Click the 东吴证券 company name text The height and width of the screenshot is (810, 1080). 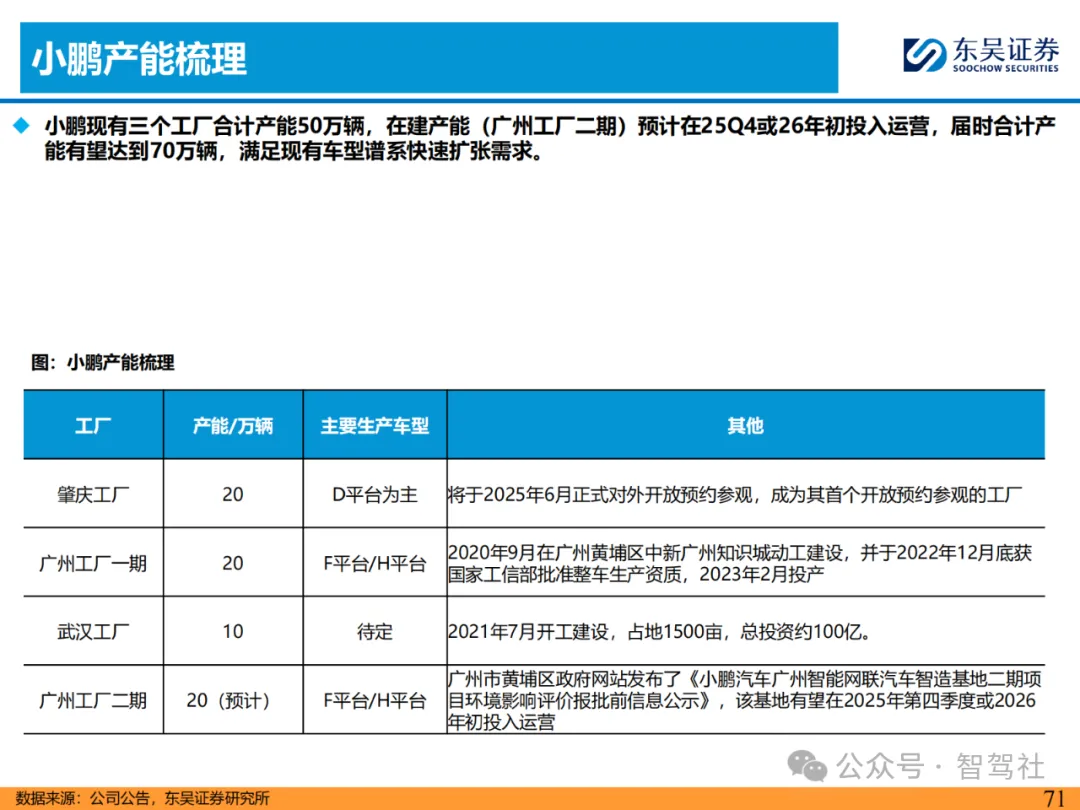click(x=1006, y=50)
